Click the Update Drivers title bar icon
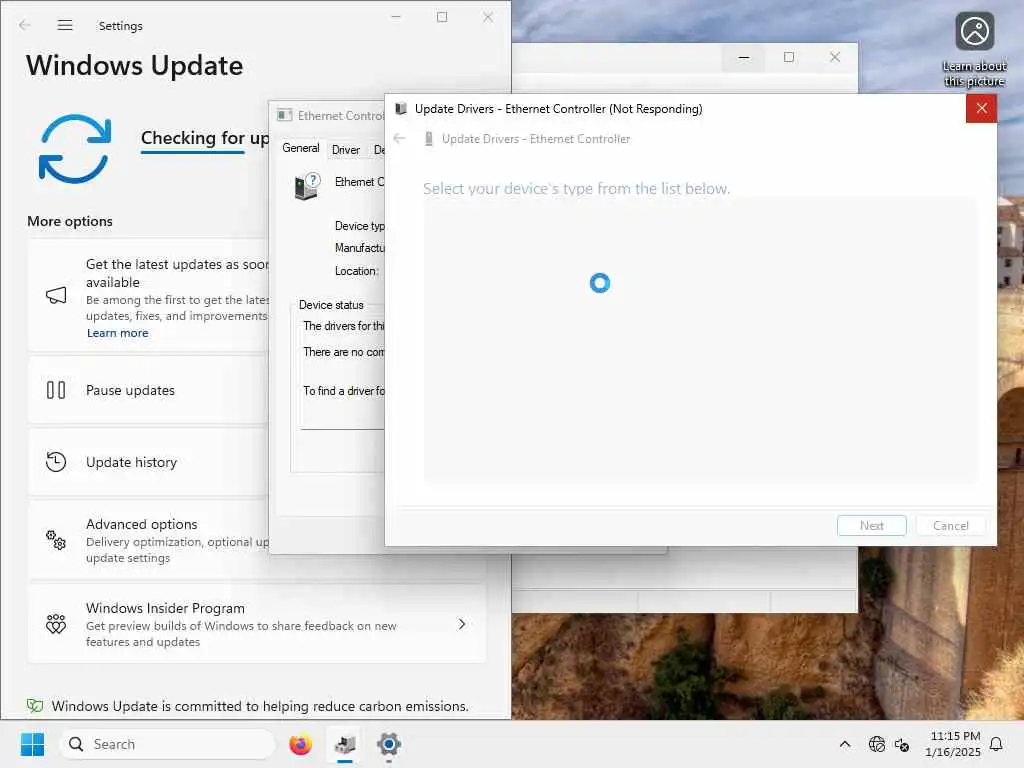 pos(401,109)
